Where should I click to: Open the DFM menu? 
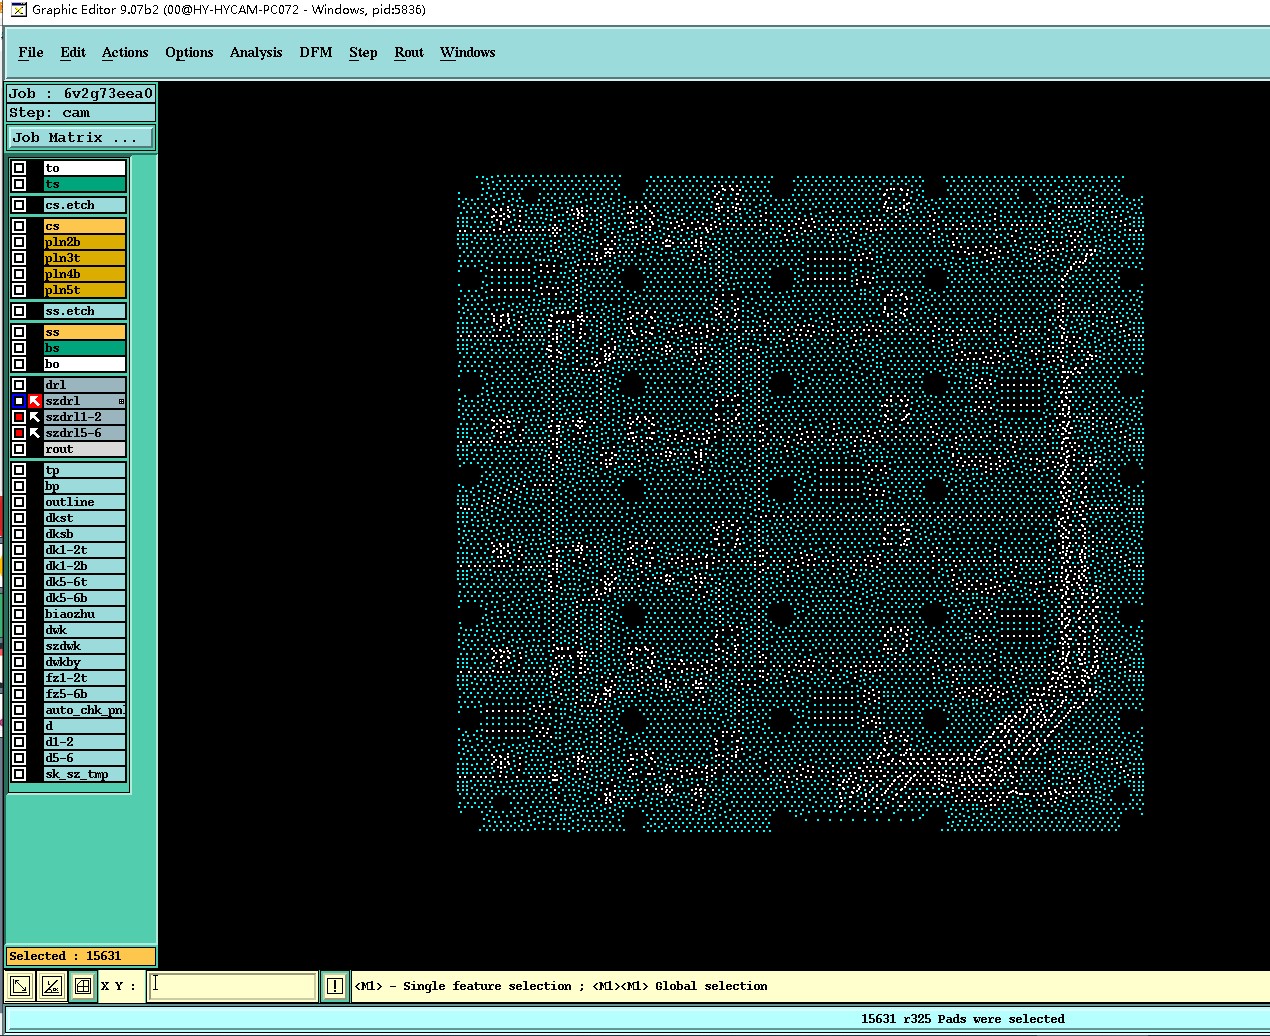pos(316,52)
